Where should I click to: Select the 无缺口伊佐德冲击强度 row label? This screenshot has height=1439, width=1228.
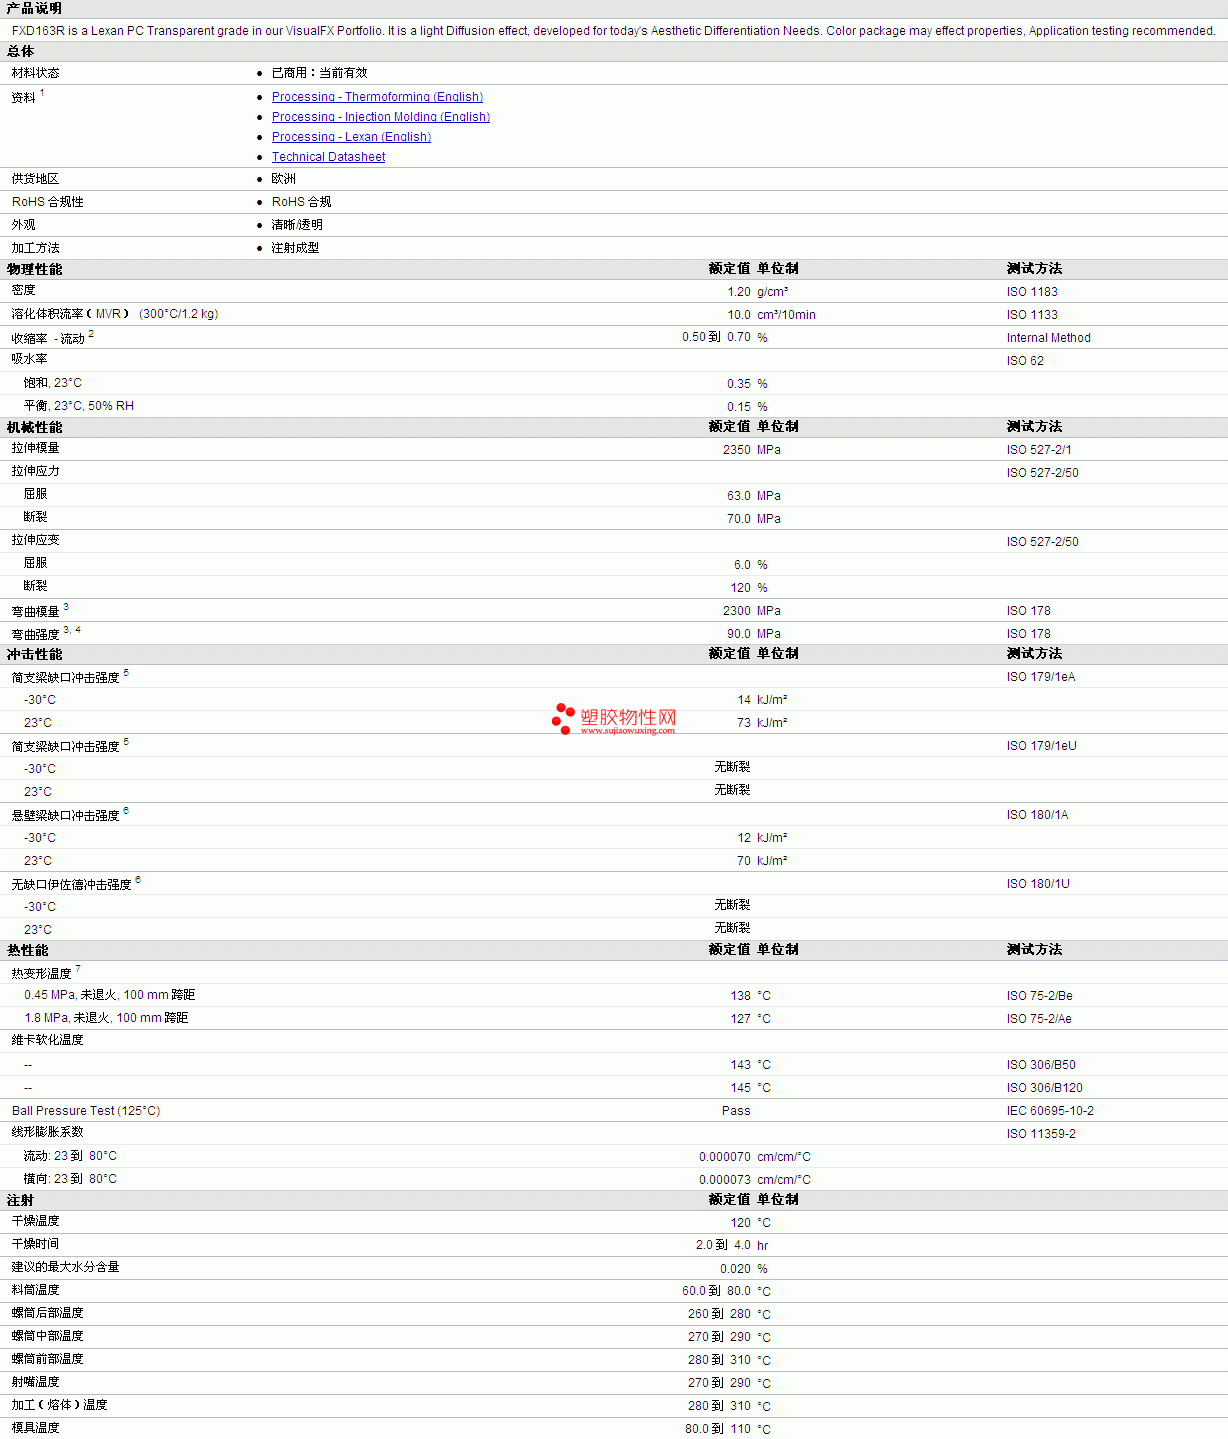(x=71, y=885)
